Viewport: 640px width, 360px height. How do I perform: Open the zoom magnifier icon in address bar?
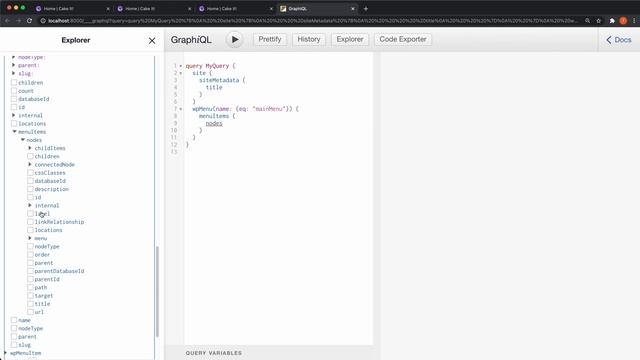[587, 21]
